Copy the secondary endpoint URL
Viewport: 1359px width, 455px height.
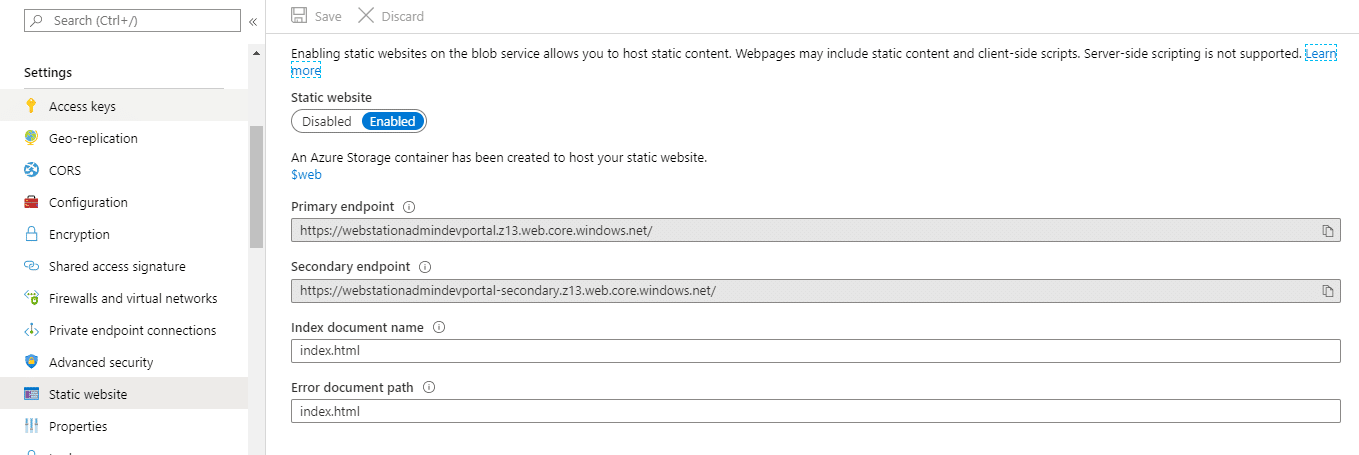click(1328, 291)
